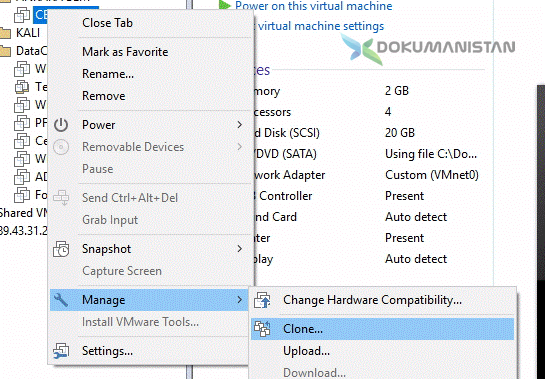Select the PF virtual machine entry

(41, 123)
